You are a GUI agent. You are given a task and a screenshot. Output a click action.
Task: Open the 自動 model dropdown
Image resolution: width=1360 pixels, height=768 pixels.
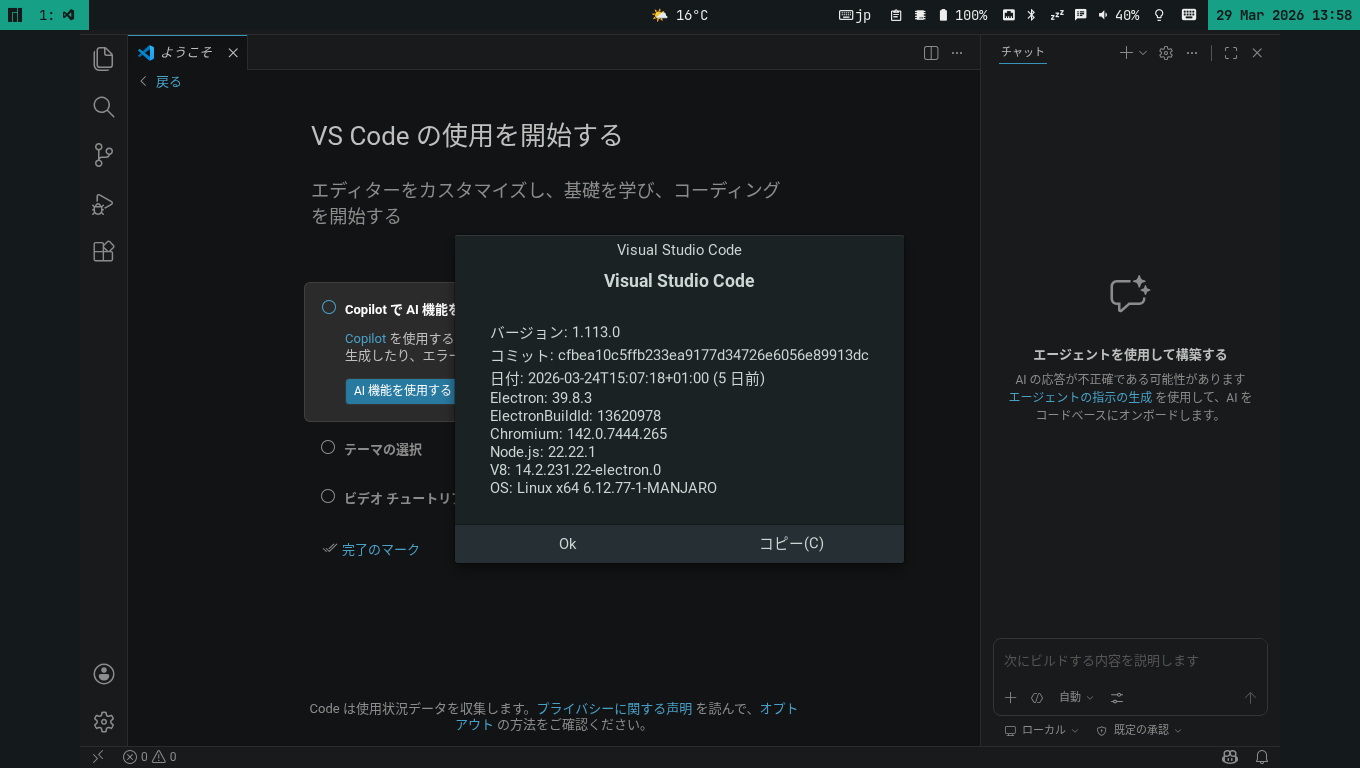(x=1076, y=698)
